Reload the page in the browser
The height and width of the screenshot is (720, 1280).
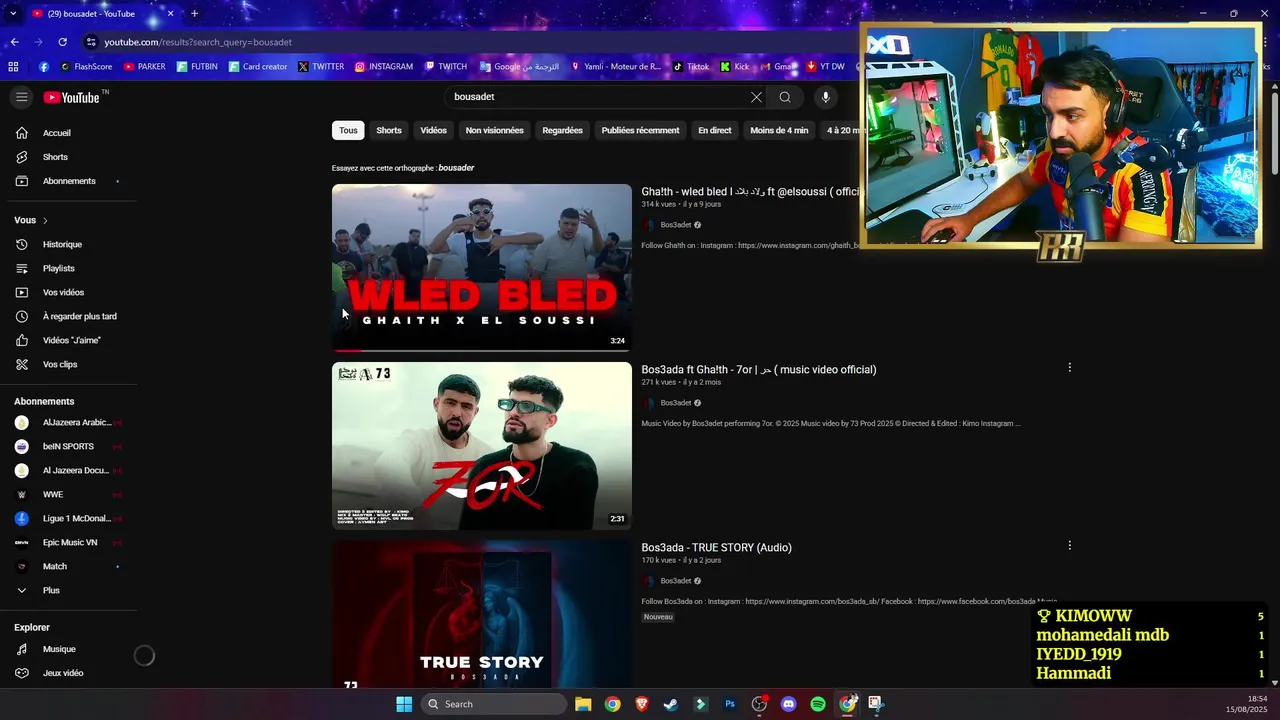(62, 42)
